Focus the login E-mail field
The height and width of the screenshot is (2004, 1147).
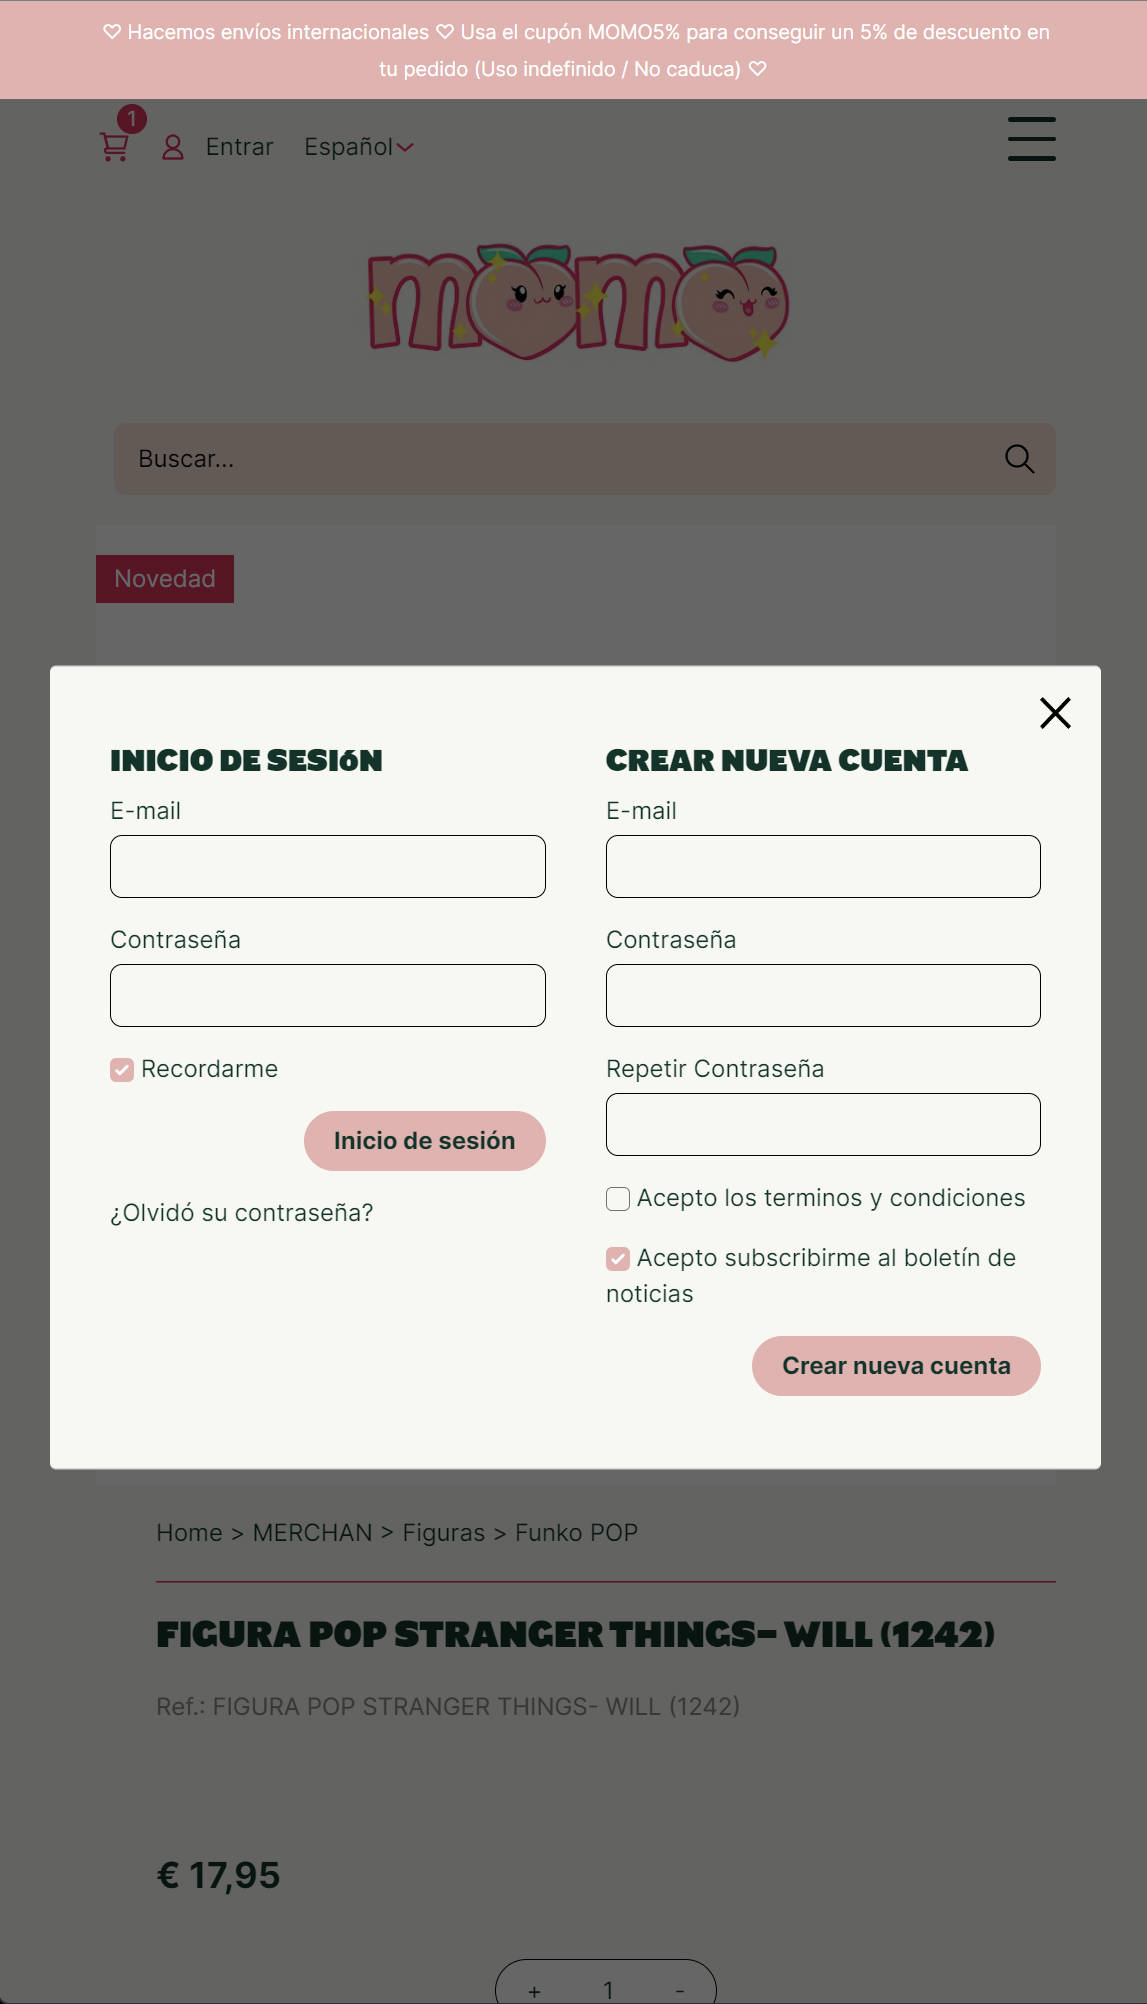pyautogui.click(x=328, y=867)
